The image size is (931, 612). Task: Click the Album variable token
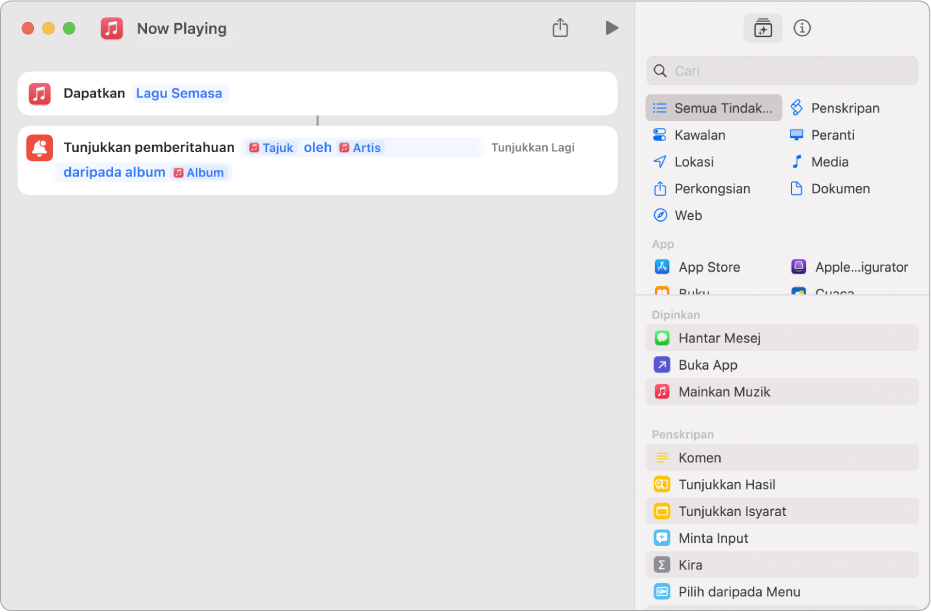[199, 173]
